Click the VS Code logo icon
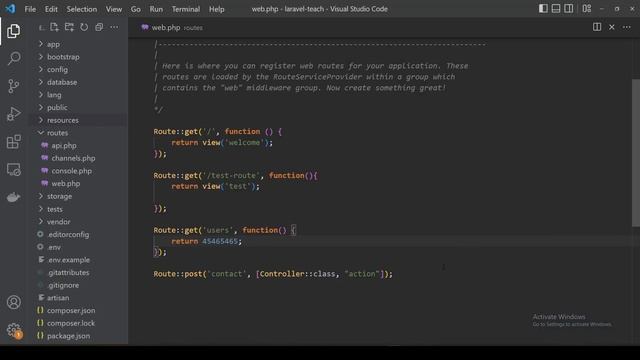Image resolution: width=640 pixels, height=360 pixels. [x=10, y=9]
